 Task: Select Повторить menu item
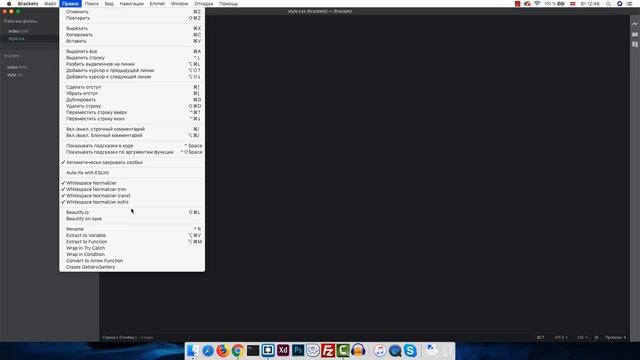click(x=132, y=18)
